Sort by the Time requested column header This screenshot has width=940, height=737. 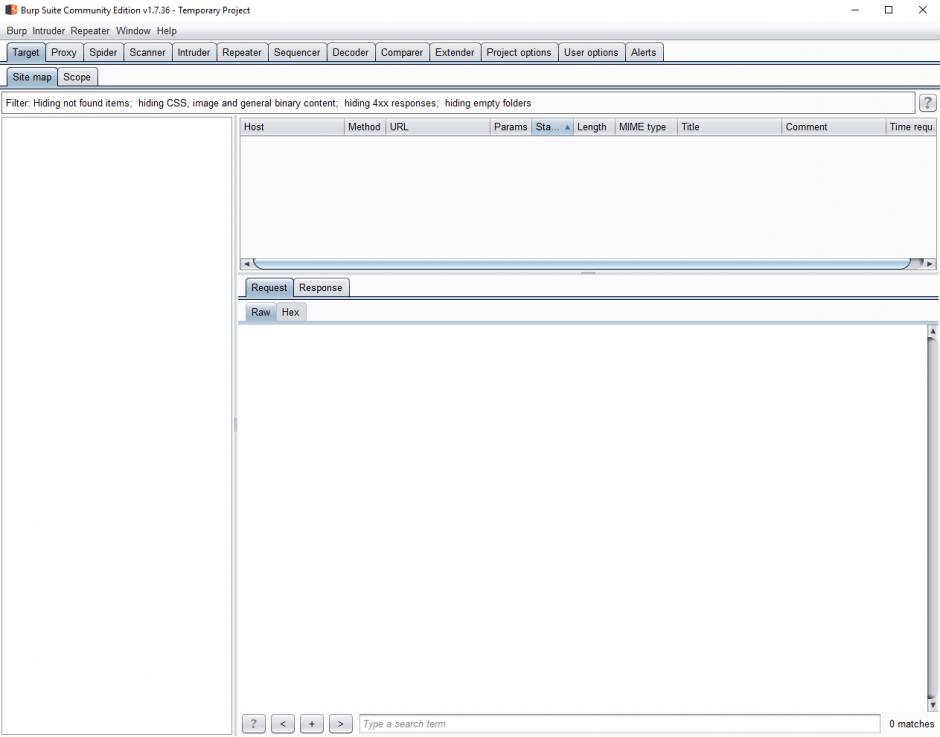[x=911, y=127]
